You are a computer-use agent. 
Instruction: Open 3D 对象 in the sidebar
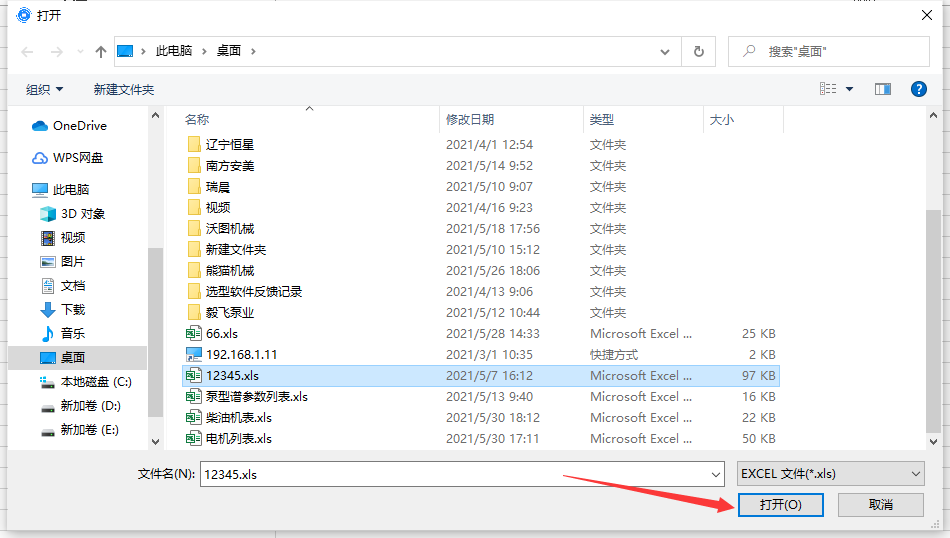pos(73,213)
